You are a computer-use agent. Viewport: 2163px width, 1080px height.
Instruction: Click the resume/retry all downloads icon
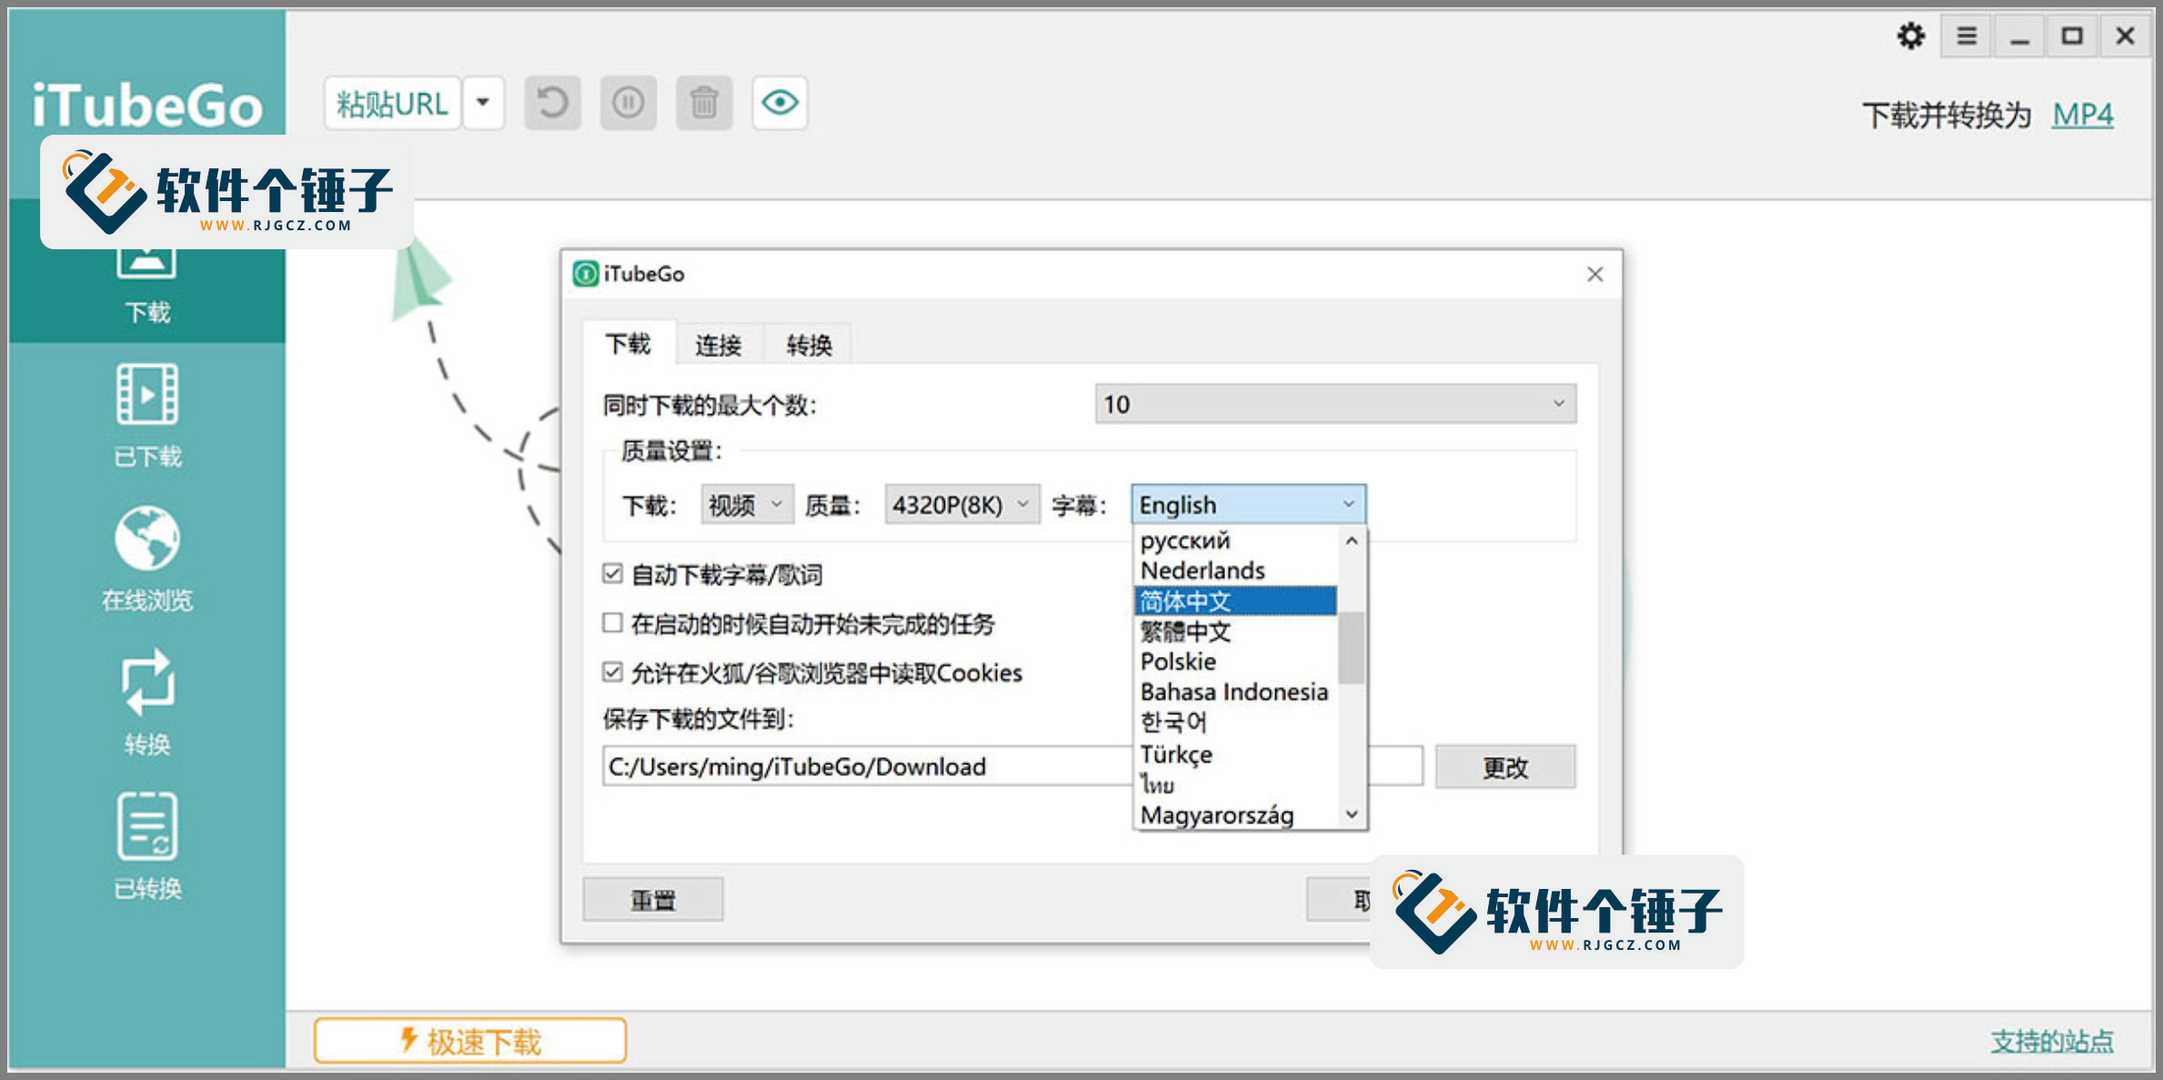click(x=552, y=103)
